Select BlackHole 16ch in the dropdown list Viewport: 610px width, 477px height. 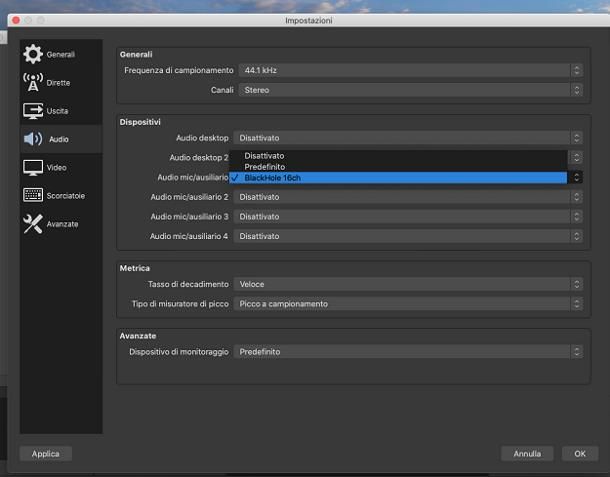pos(398,178)
